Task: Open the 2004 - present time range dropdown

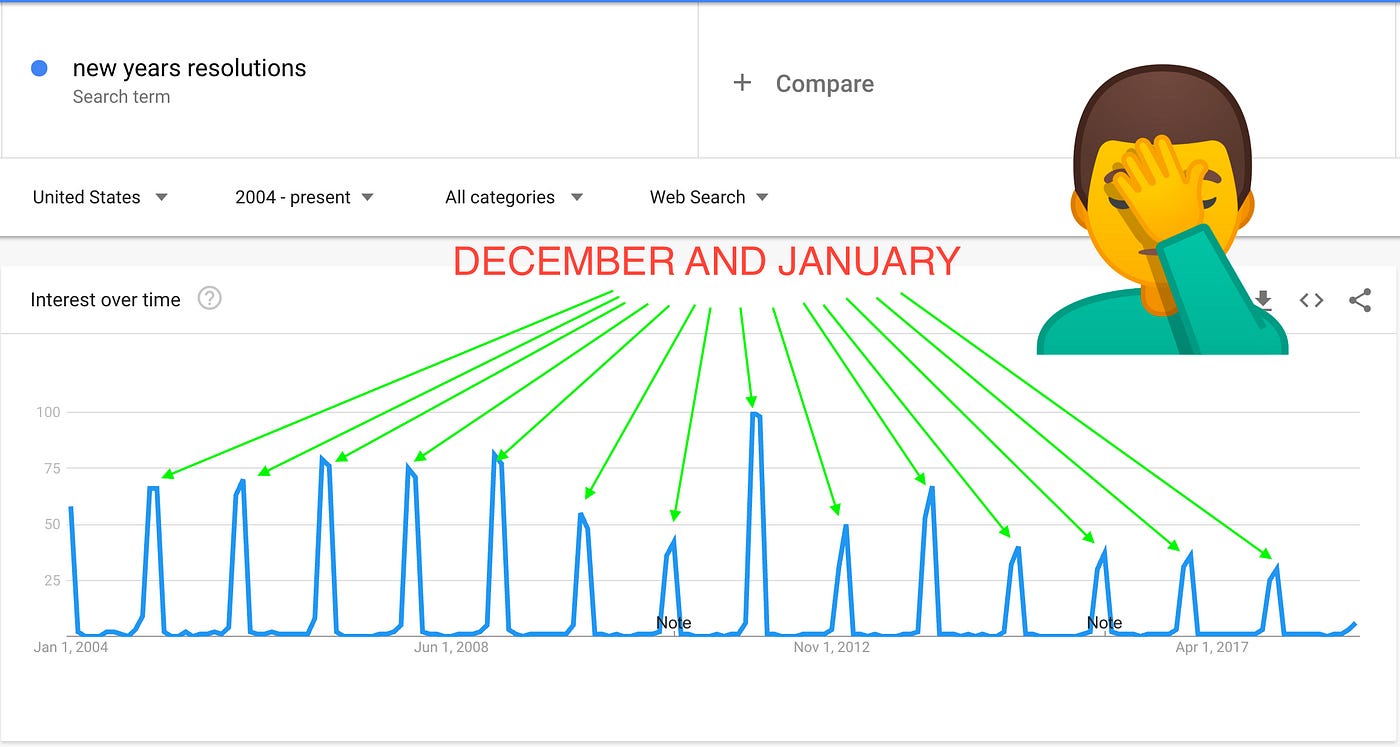Action: click(304, 197)
